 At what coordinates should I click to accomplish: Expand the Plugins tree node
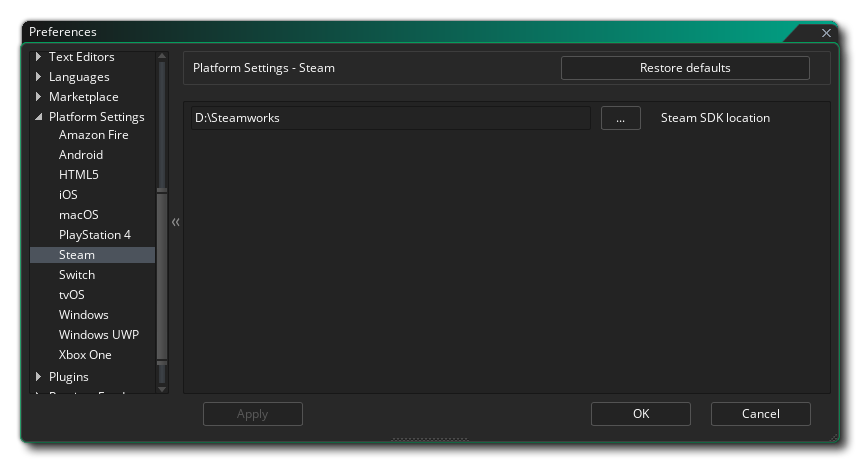(38, 376)
